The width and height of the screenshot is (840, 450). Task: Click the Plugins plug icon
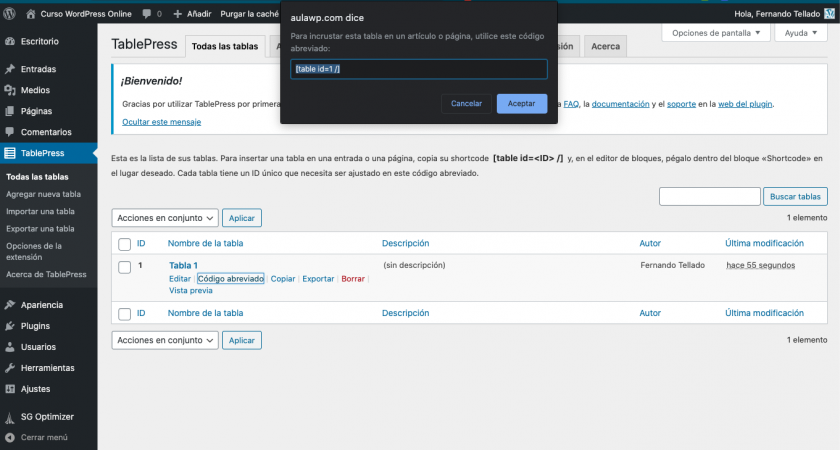[10, 326]
